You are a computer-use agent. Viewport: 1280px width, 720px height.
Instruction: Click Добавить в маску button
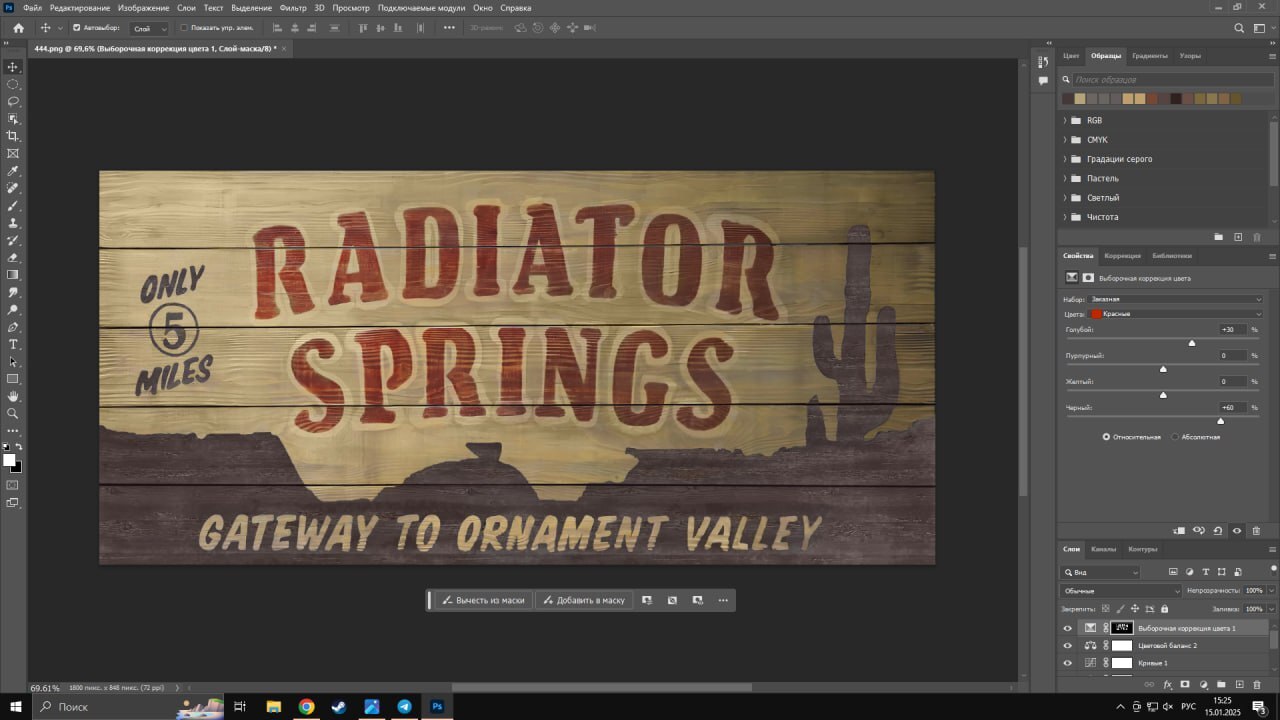pyautogui.click(x=584, y=600)
